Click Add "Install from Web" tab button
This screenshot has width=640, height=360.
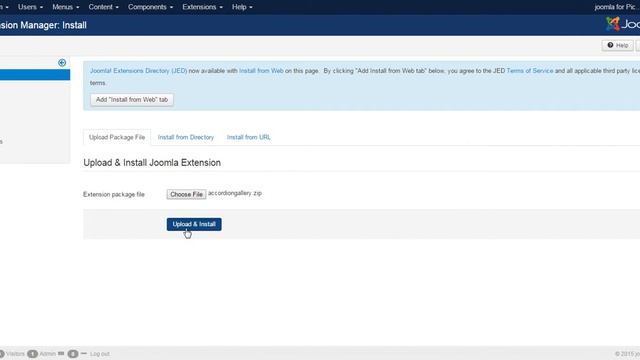click(132, 100)
